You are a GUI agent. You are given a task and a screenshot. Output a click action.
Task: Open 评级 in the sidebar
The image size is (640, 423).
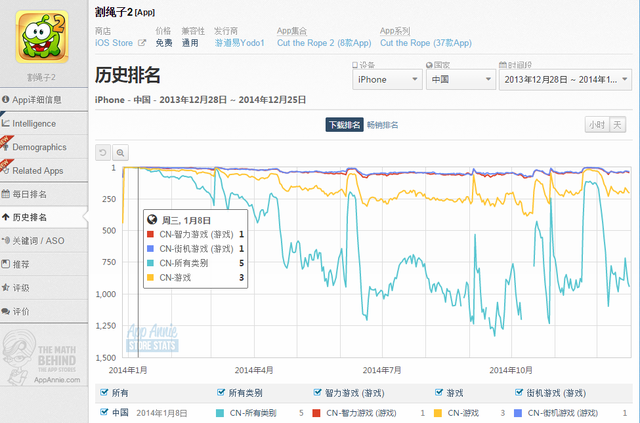coord(44,288)
